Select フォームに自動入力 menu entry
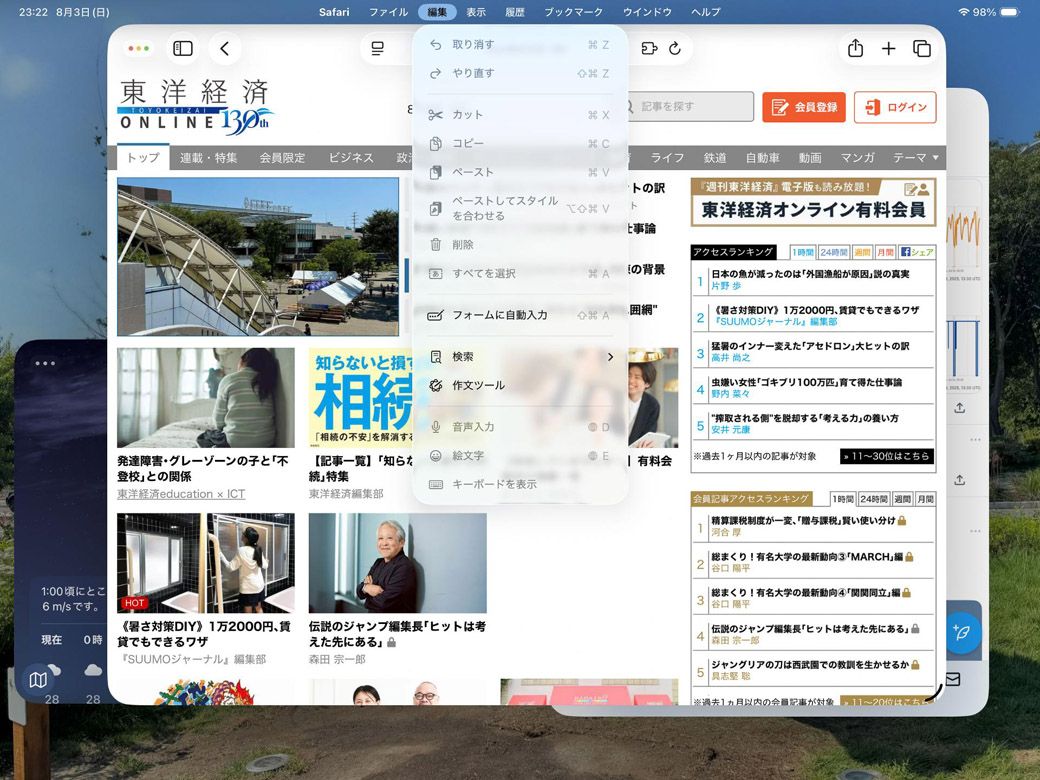The image size is (1040, 780). tap(519, 315)
